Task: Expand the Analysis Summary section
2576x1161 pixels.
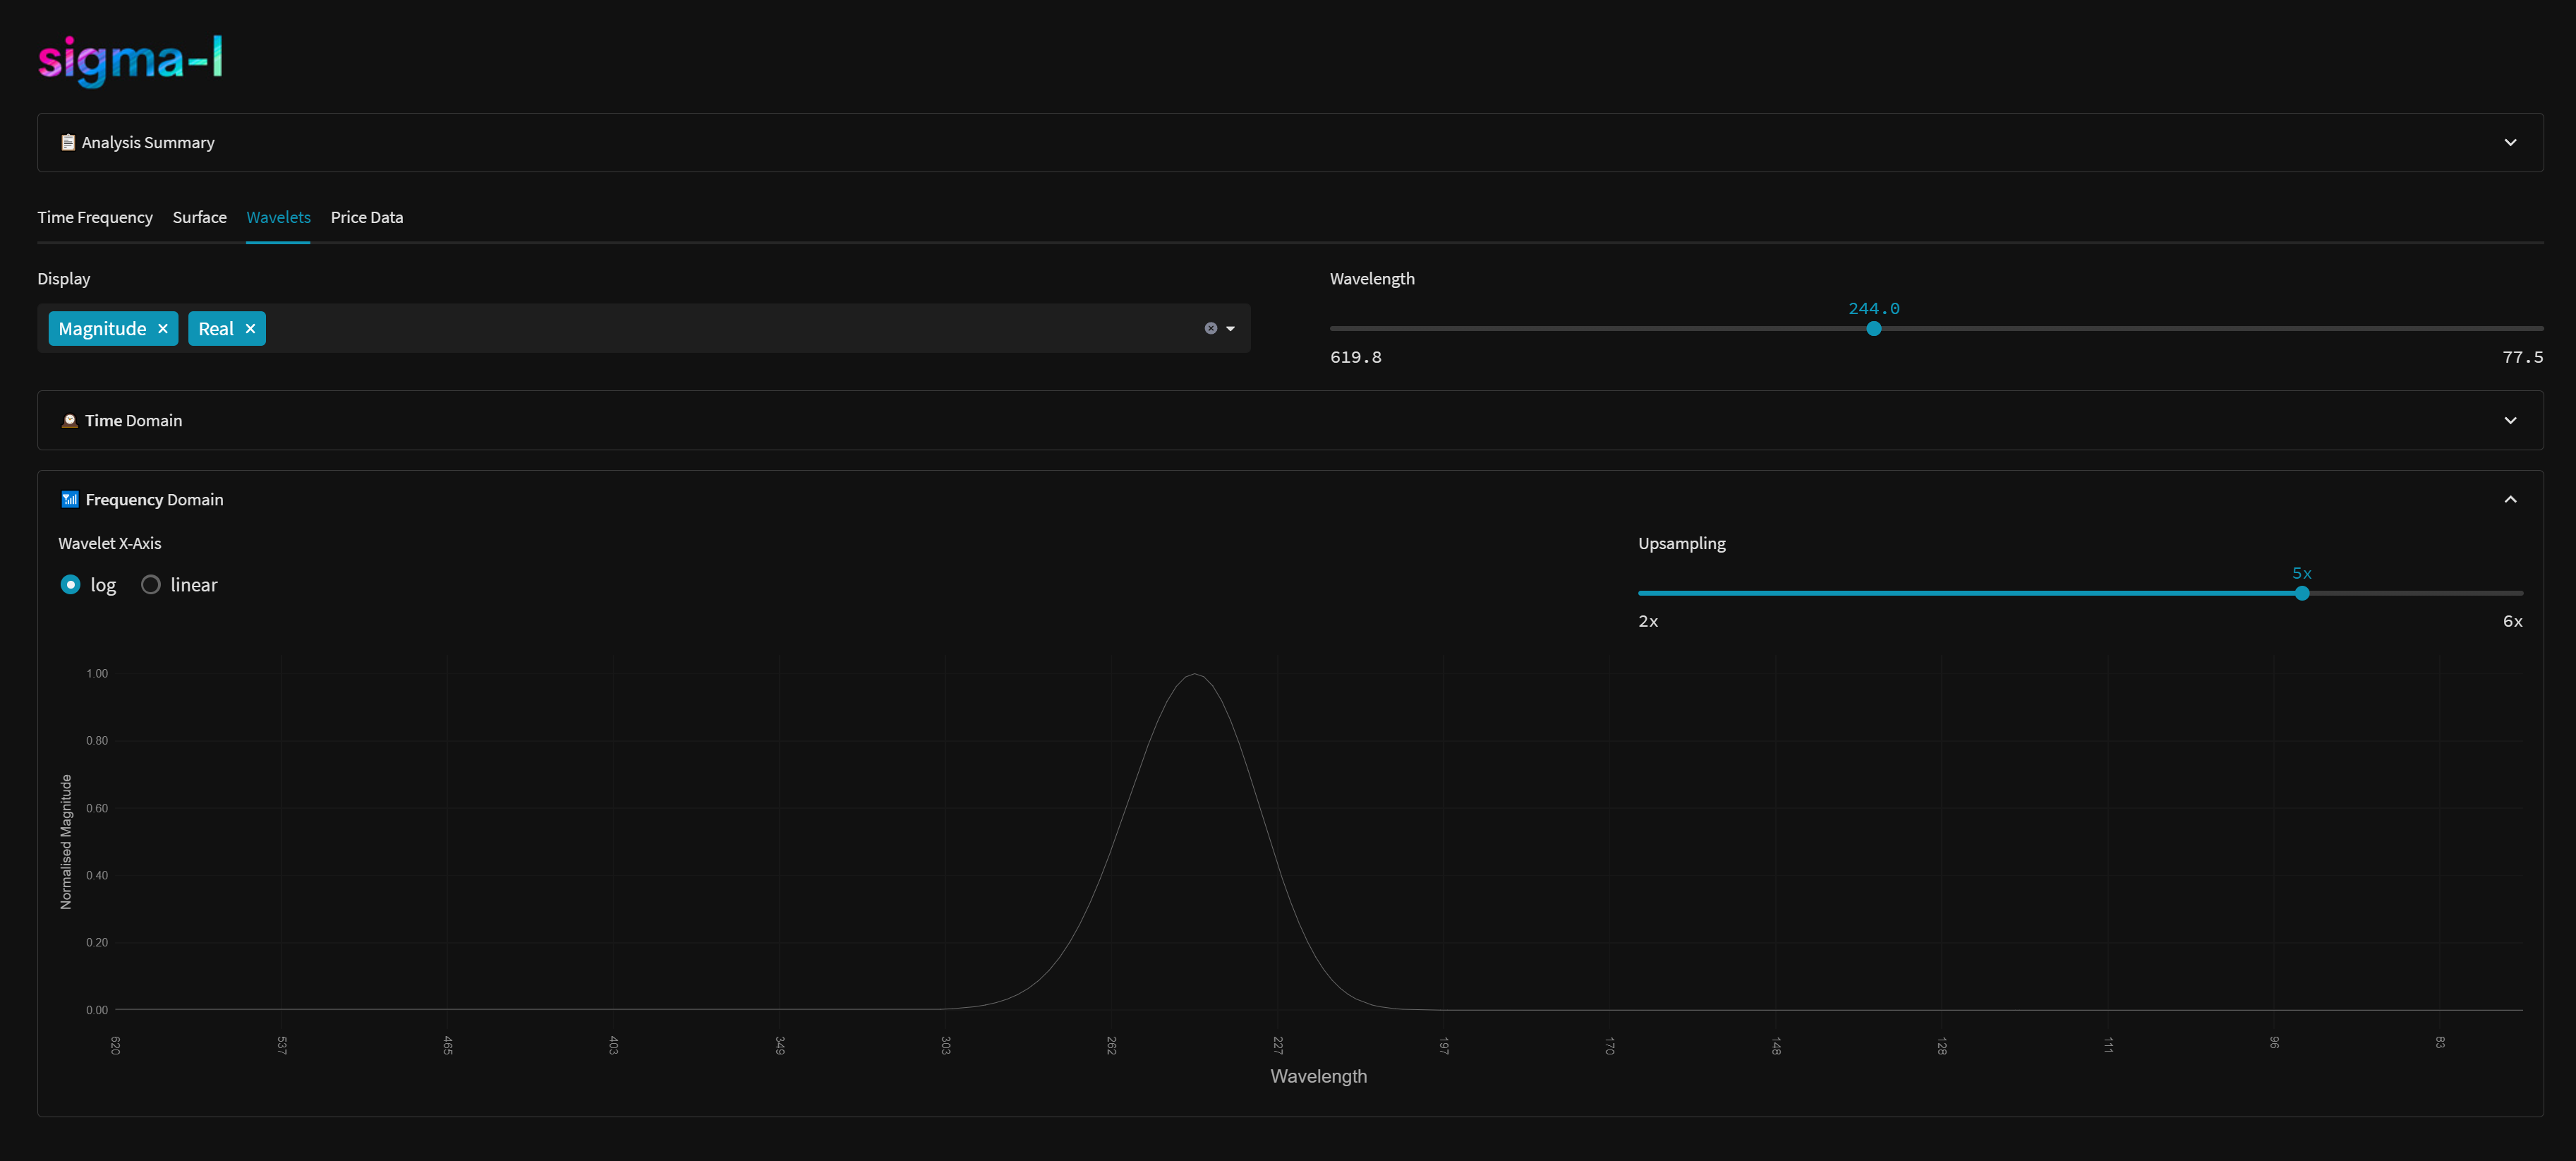Action: point(2509,142)
